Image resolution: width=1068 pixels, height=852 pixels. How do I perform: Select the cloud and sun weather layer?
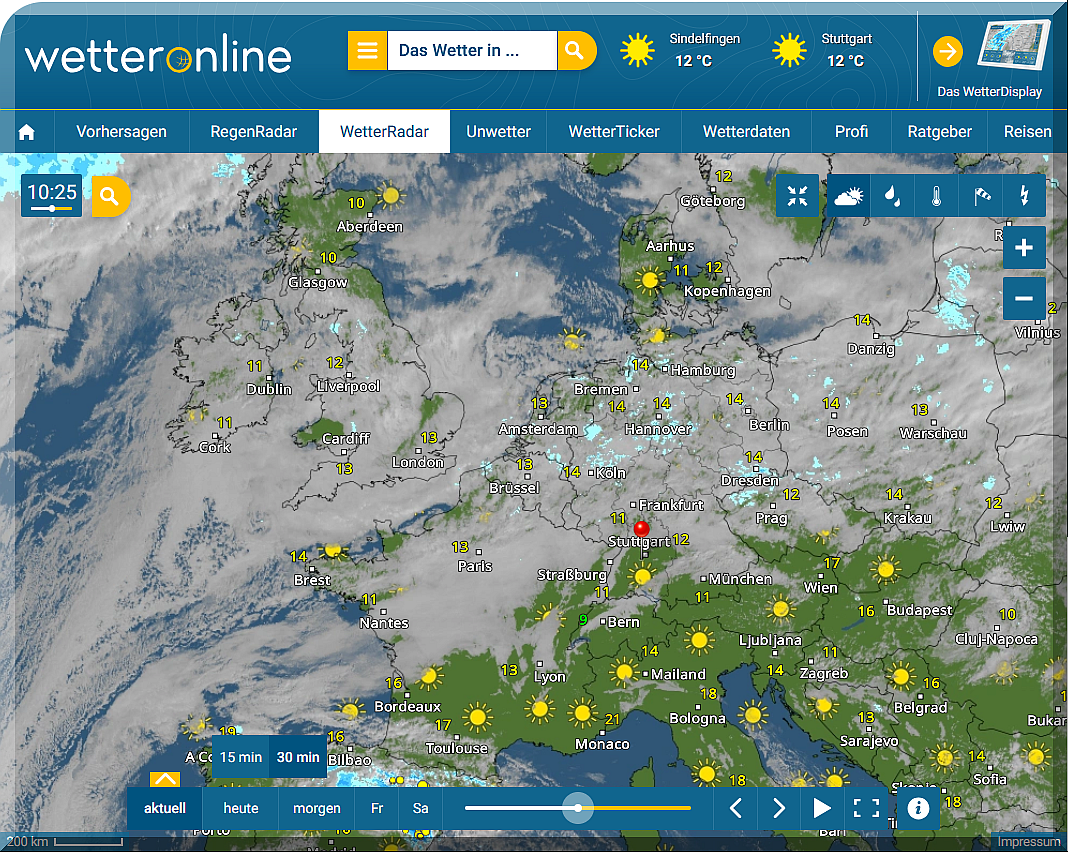pyautogui.click(x=849, y=196)
